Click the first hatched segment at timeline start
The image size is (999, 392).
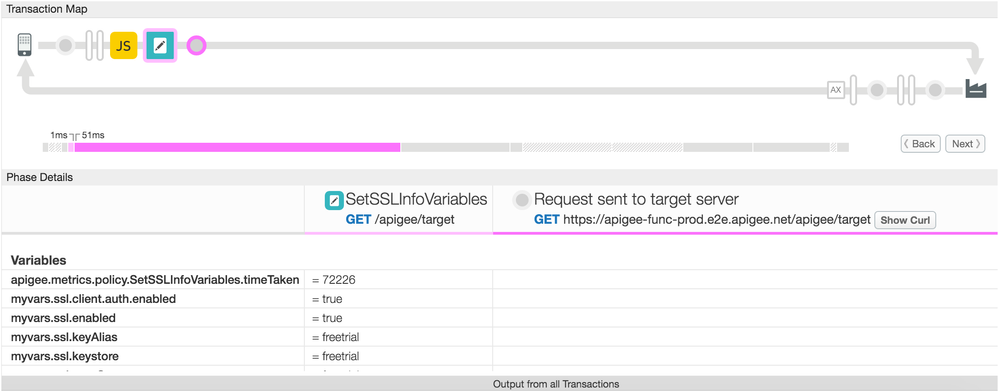pos(56,147)
